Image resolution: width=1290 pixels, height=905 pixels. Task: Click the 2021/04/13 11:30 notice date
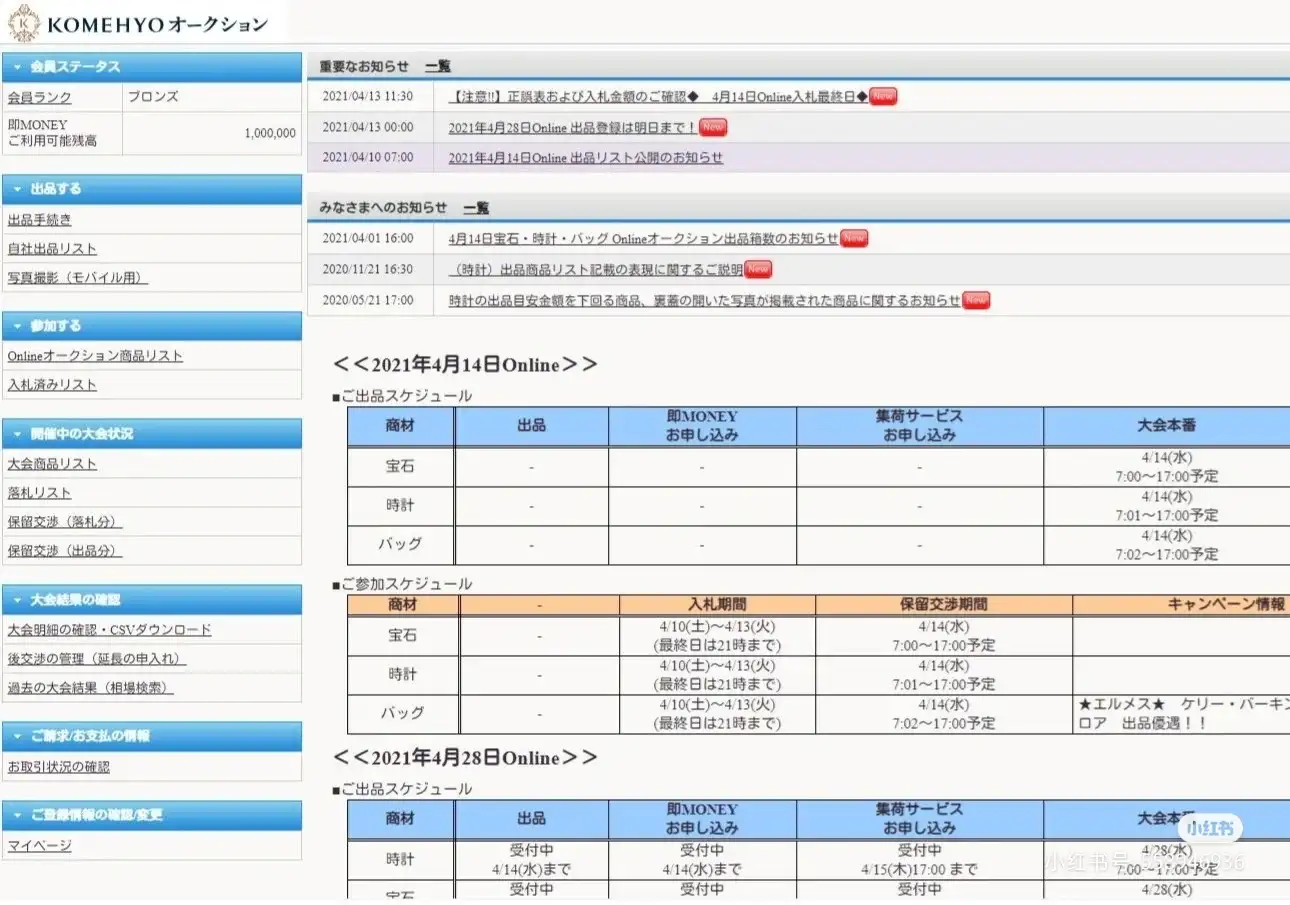(368, 97)
